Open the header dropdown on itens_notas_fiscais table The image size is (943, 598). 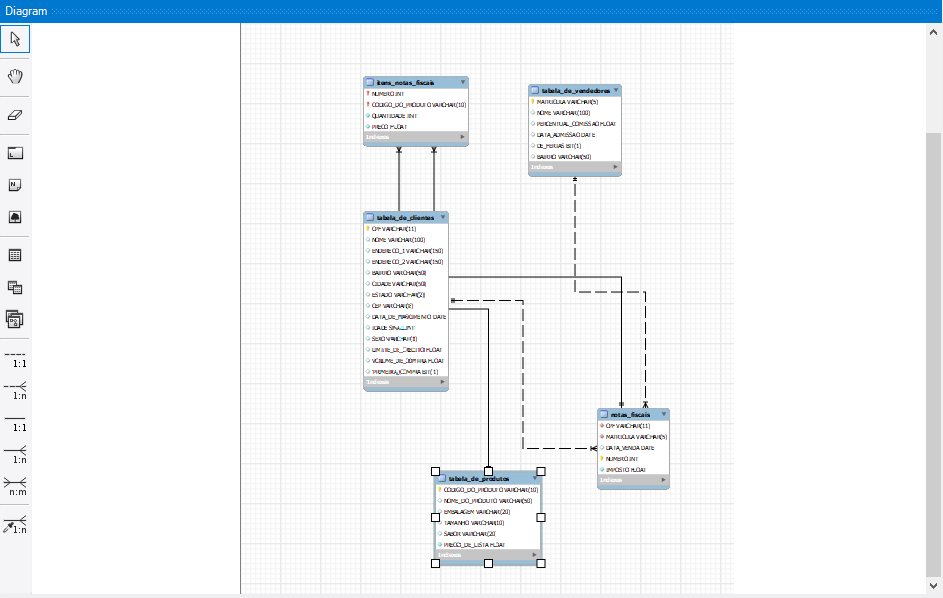[x=461, y=82]
